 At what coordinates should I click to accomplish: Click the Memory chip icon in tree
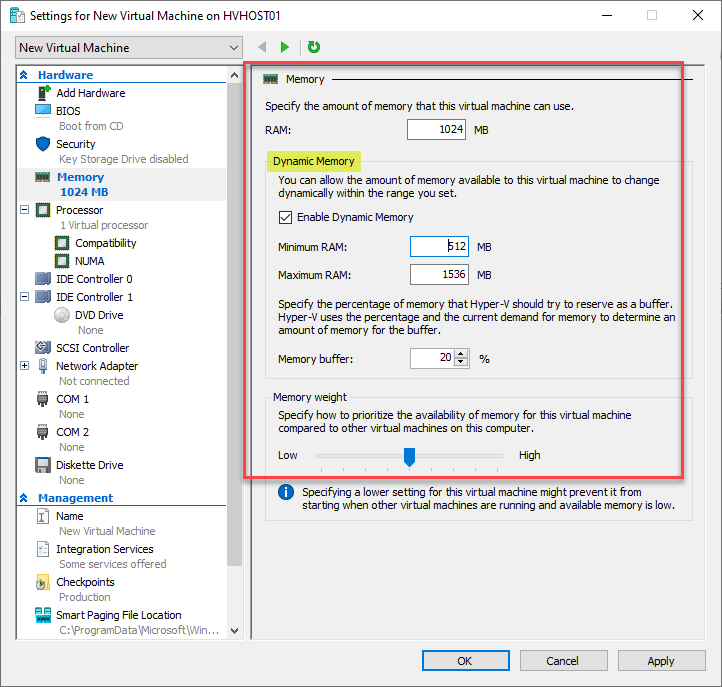click(x=43, y=177)
